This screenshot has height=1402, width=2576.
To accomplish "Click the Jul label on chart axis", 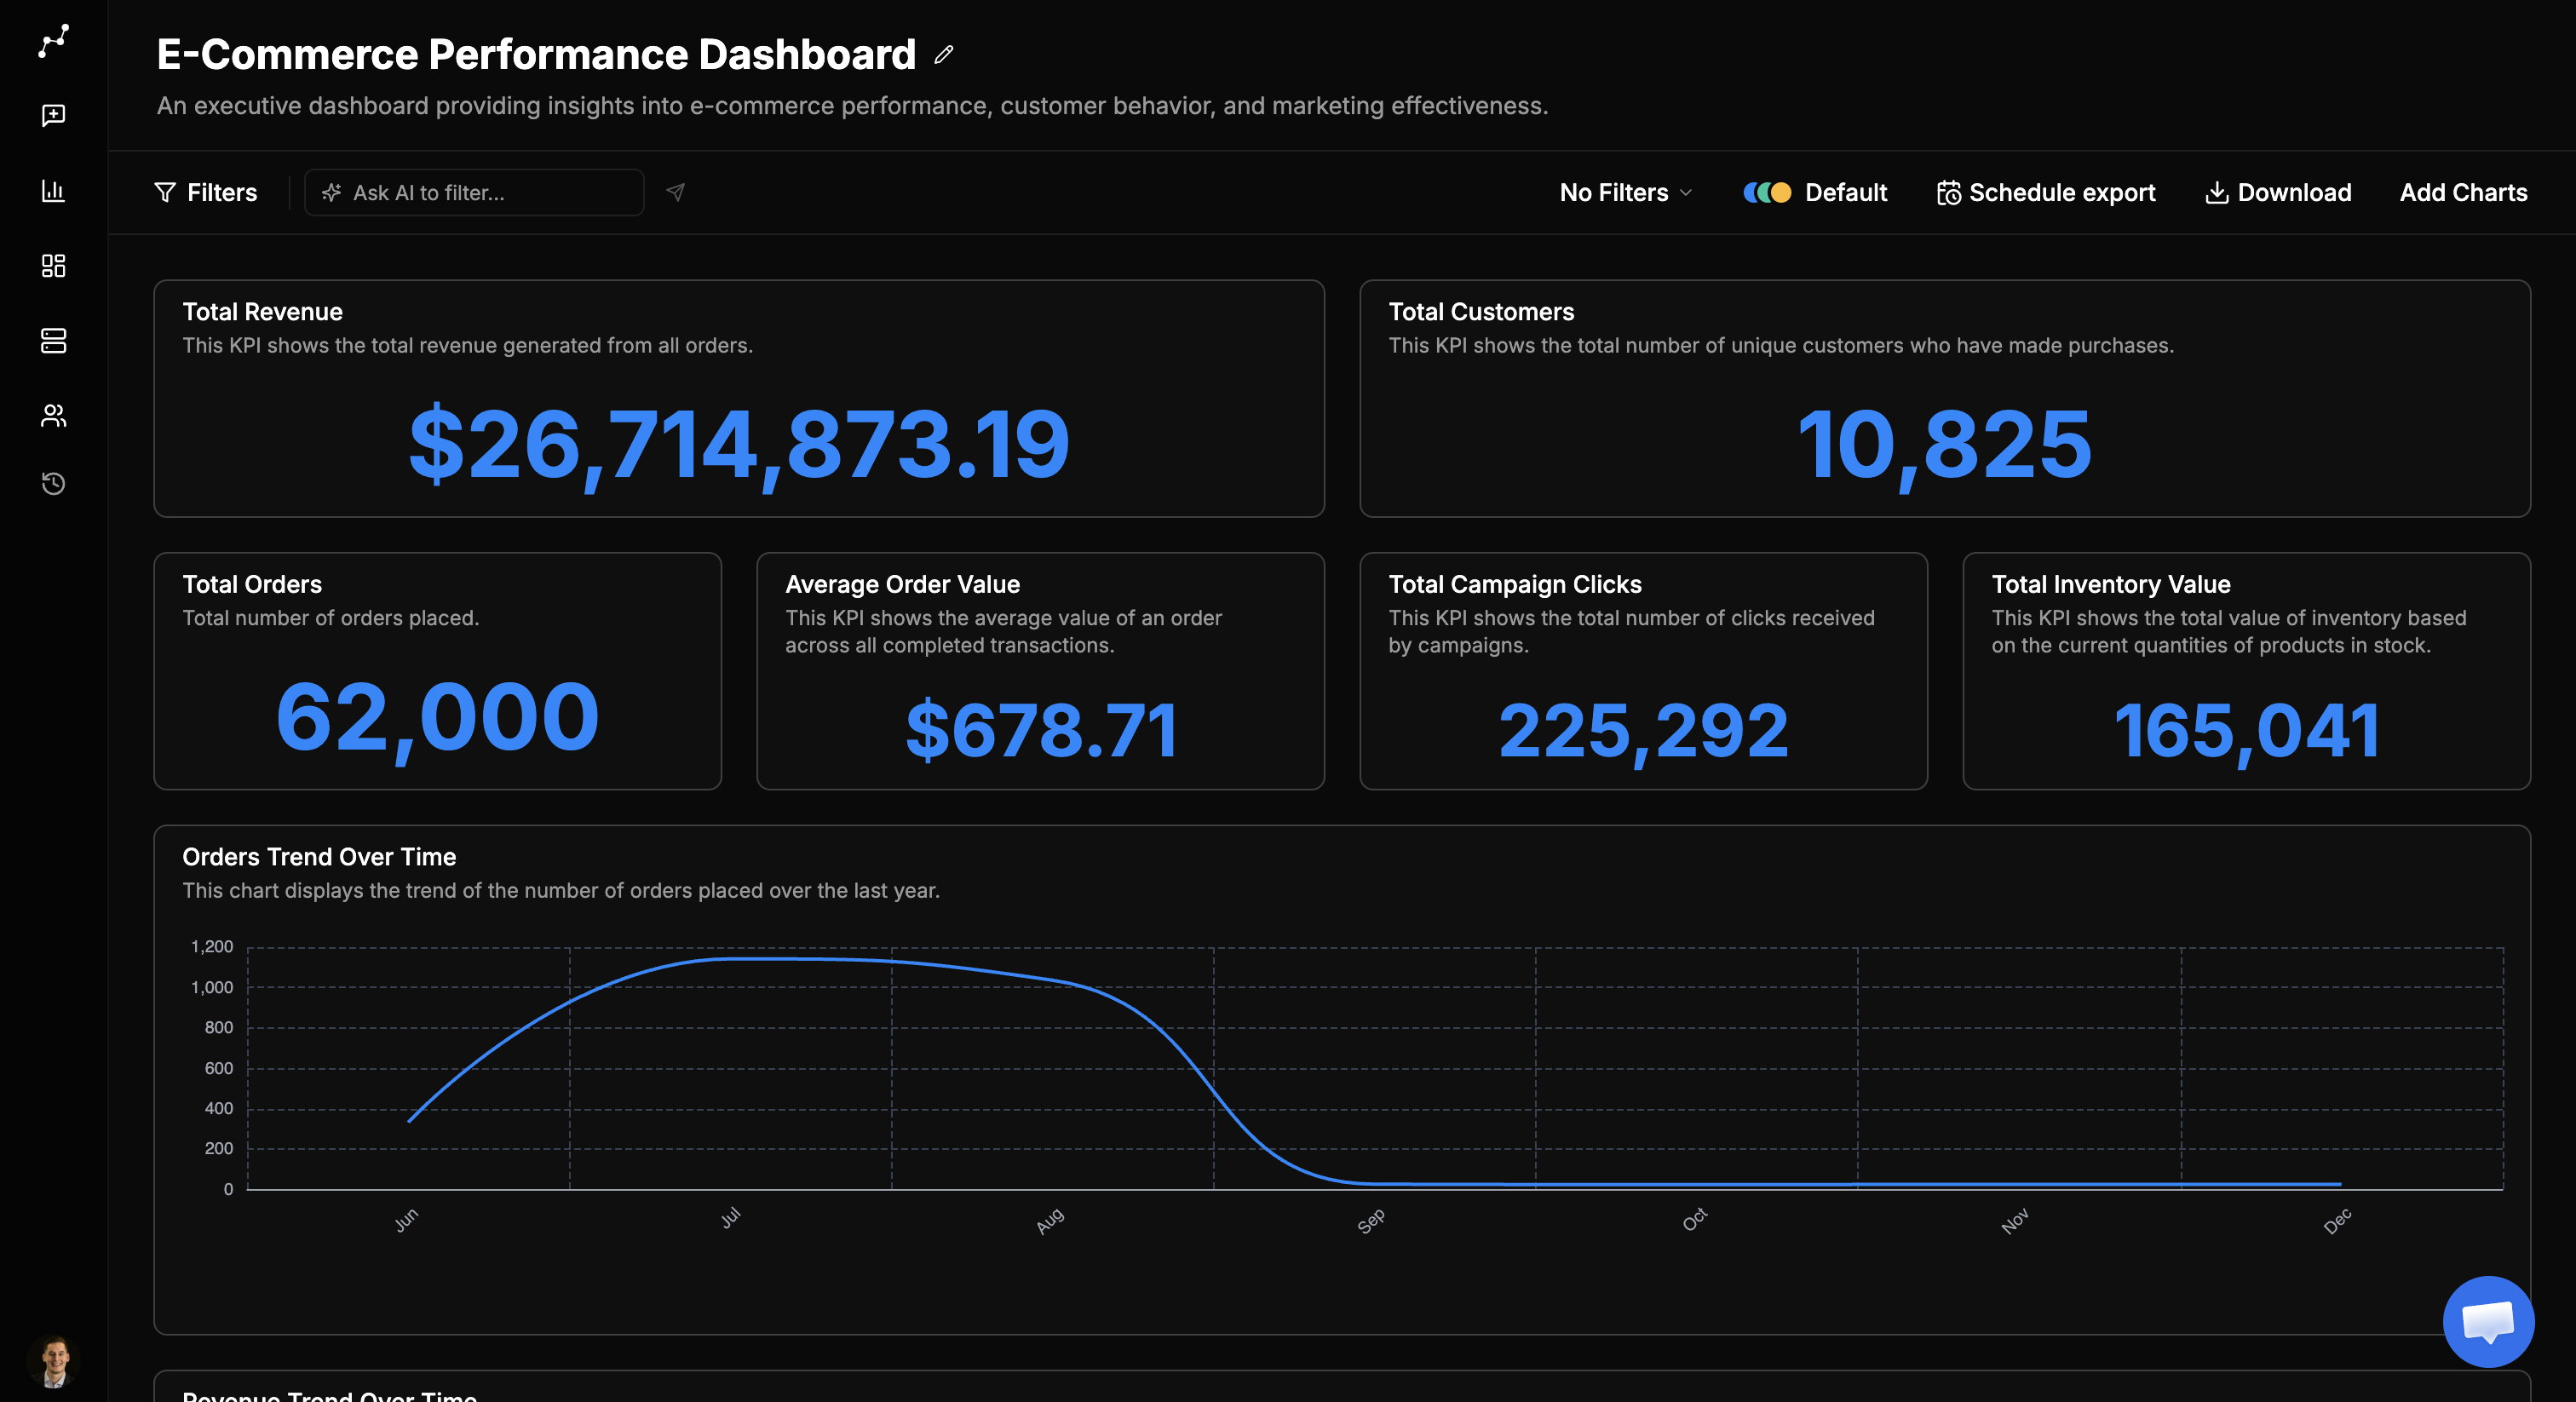I will (730, 1217).
